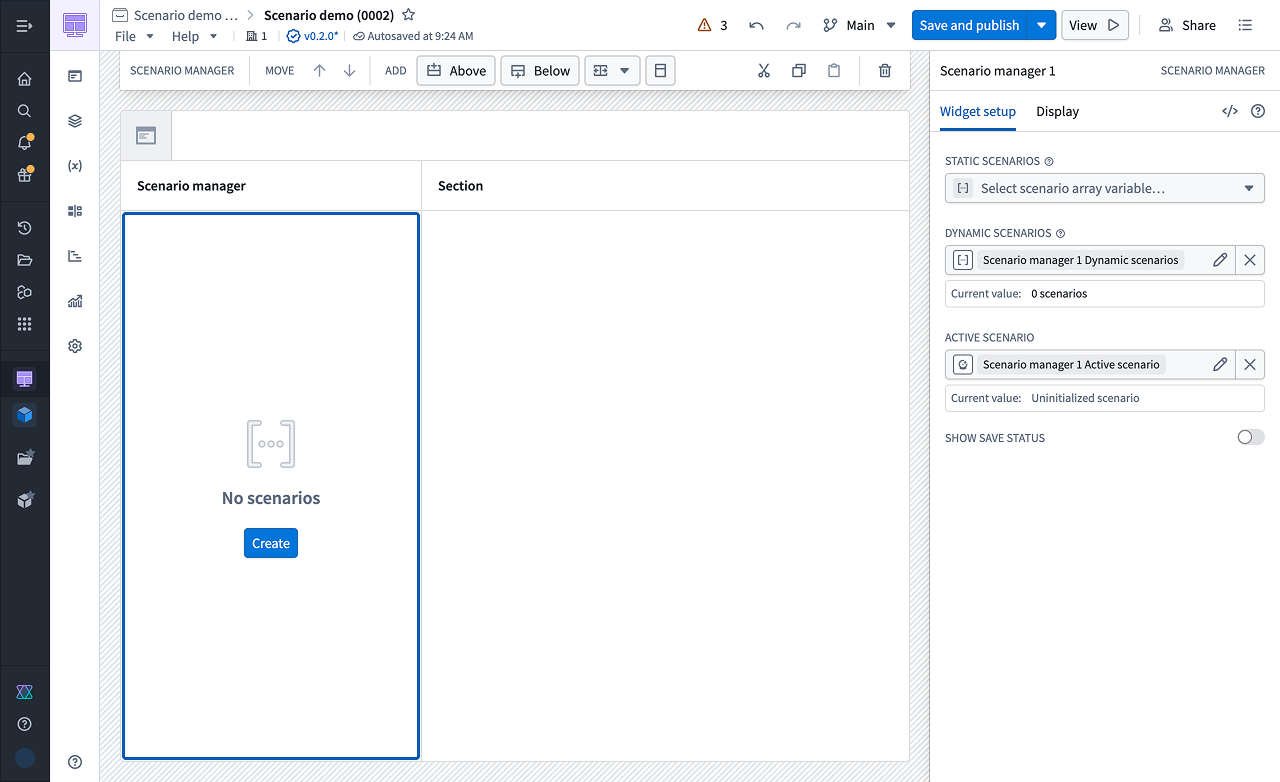Open the warnings indicator showing 3

tap(713, 25)
